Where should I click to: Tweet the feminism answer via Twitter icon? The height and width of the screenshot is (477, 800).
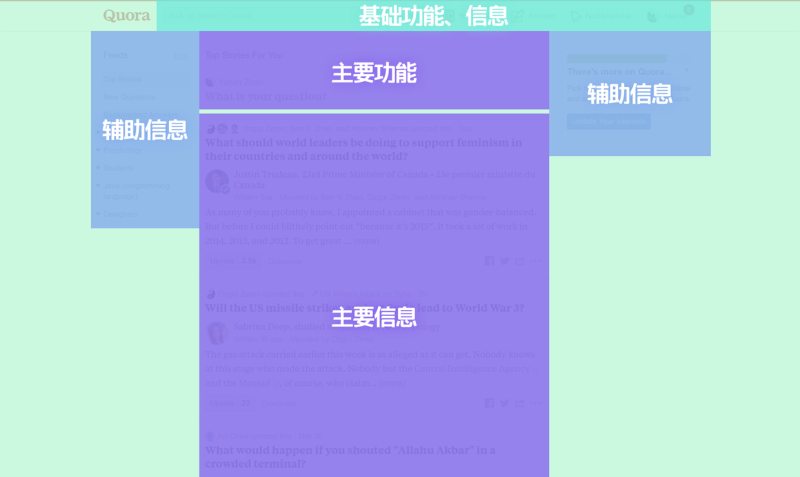(x=504, y=261)
